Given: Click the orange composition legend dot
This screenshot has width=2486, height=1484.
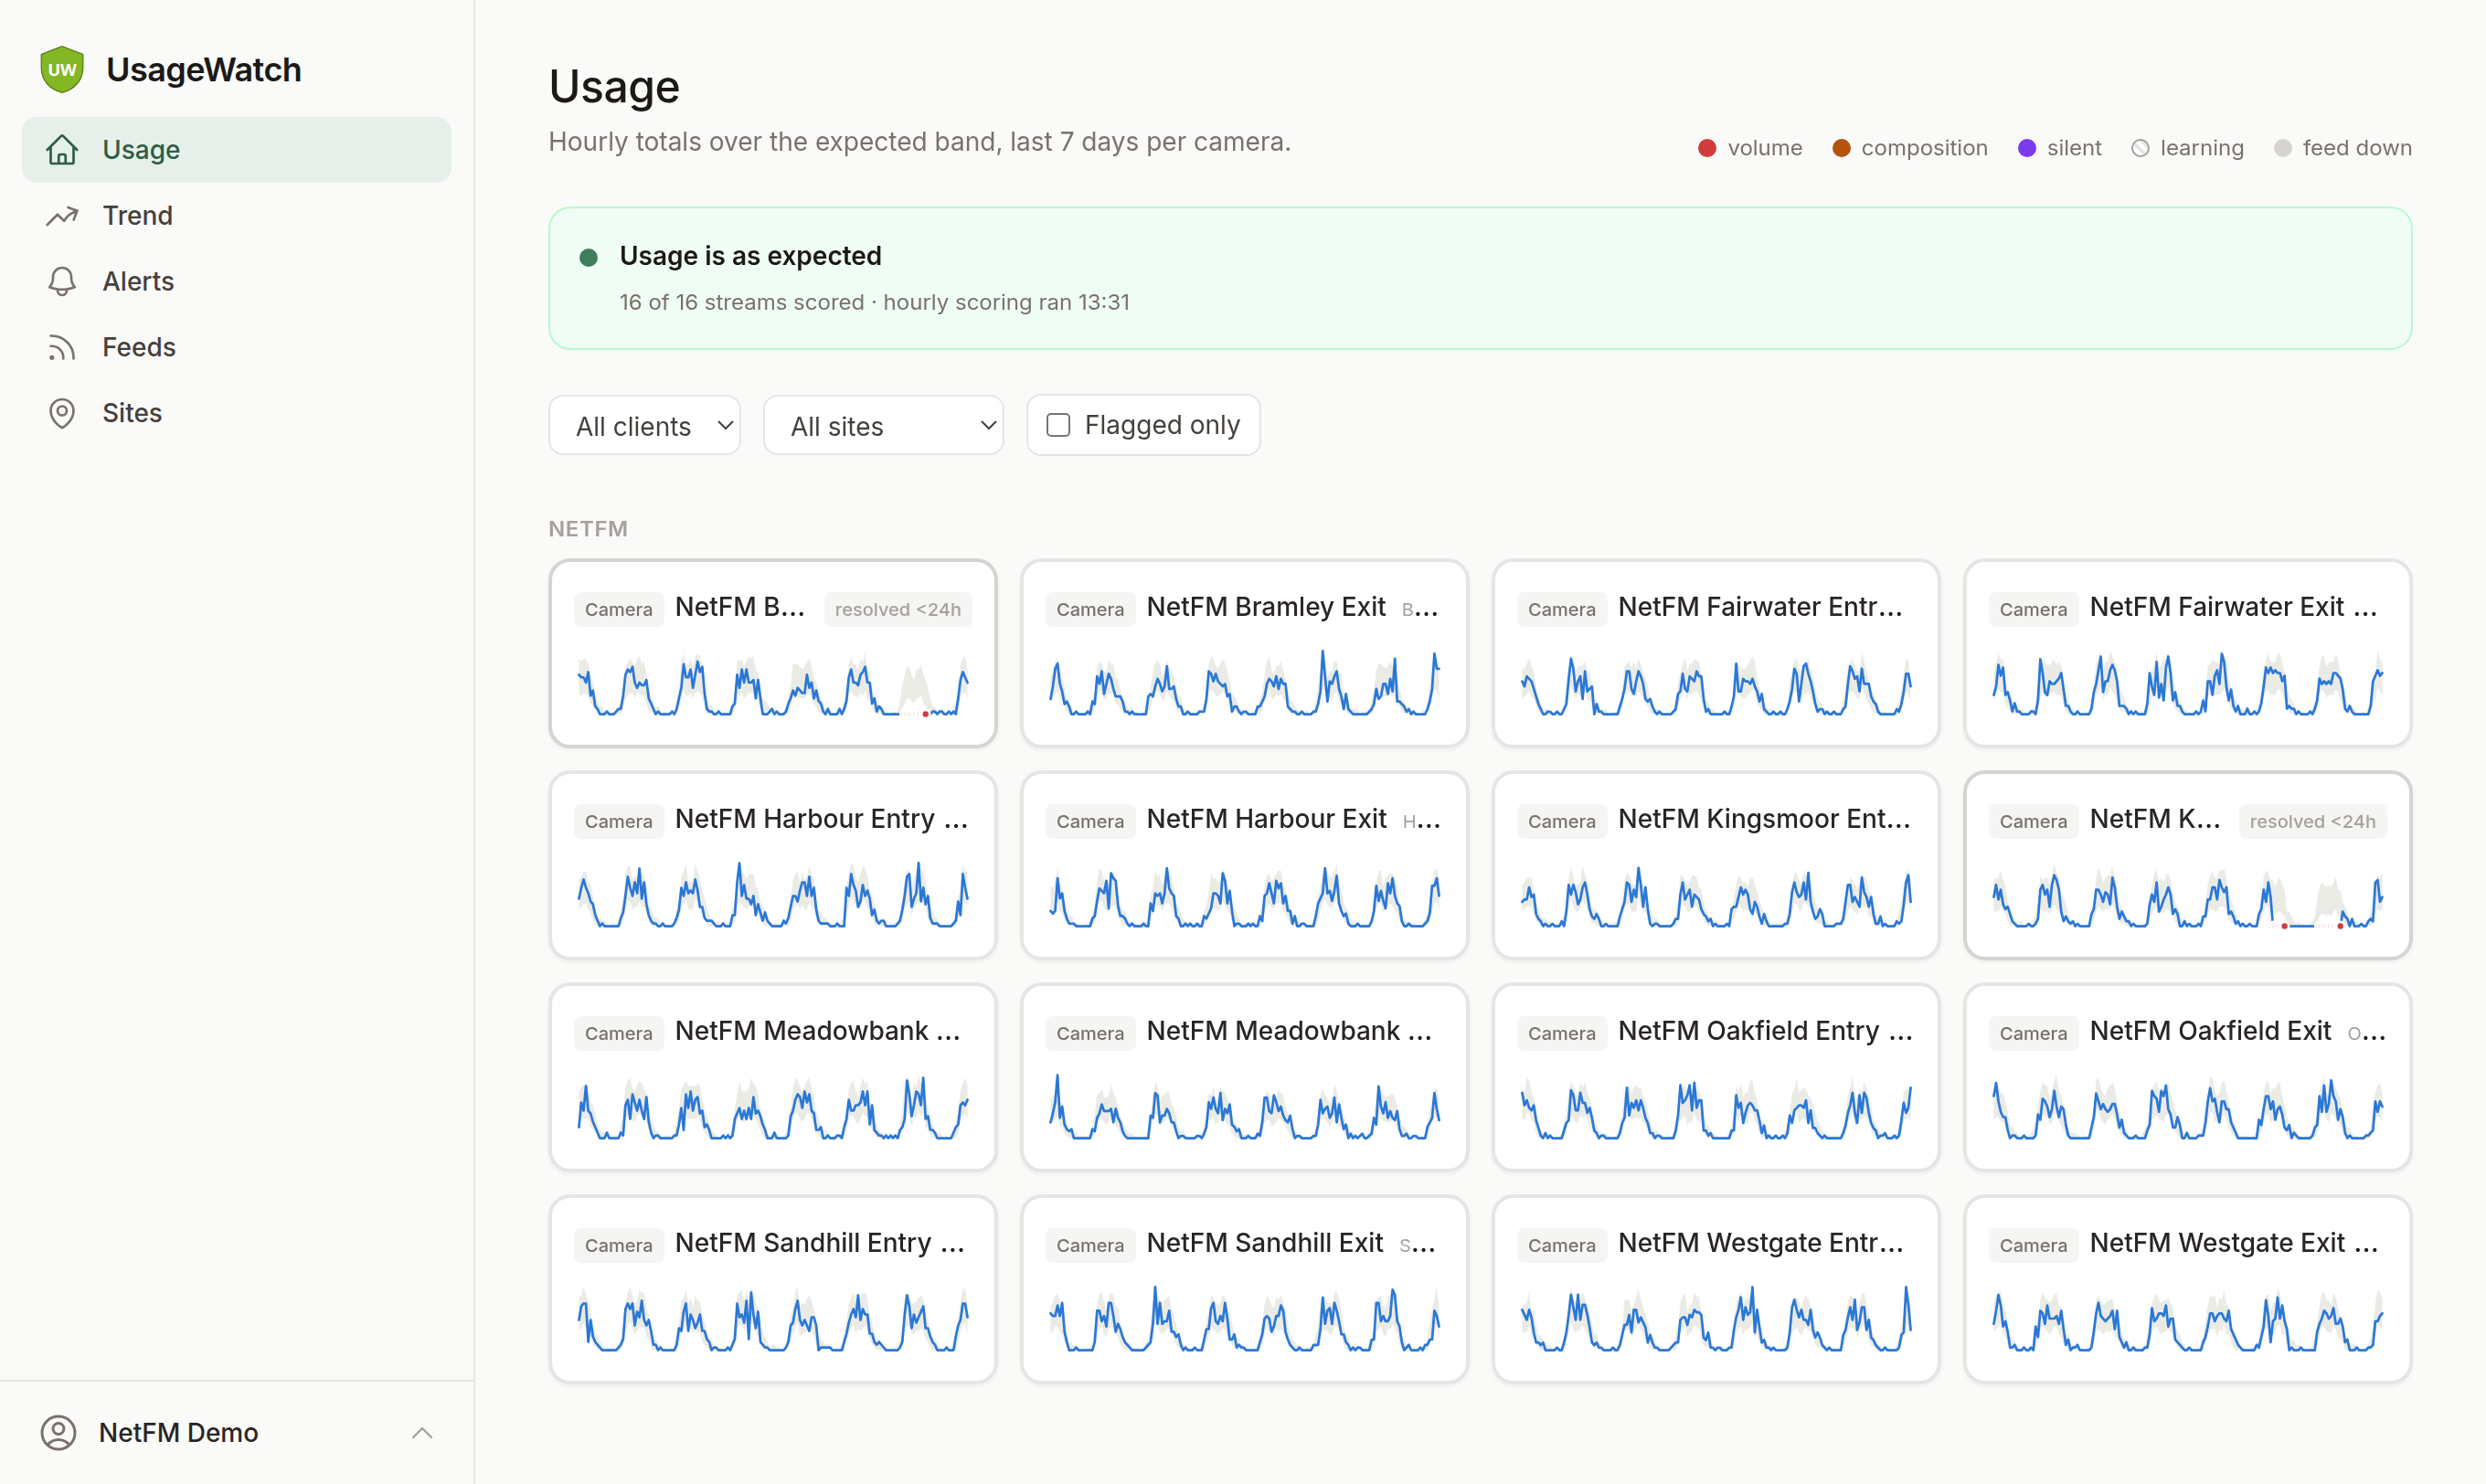Looking at the screenshot, I should pyautogui.click(x=1841, y=148).
